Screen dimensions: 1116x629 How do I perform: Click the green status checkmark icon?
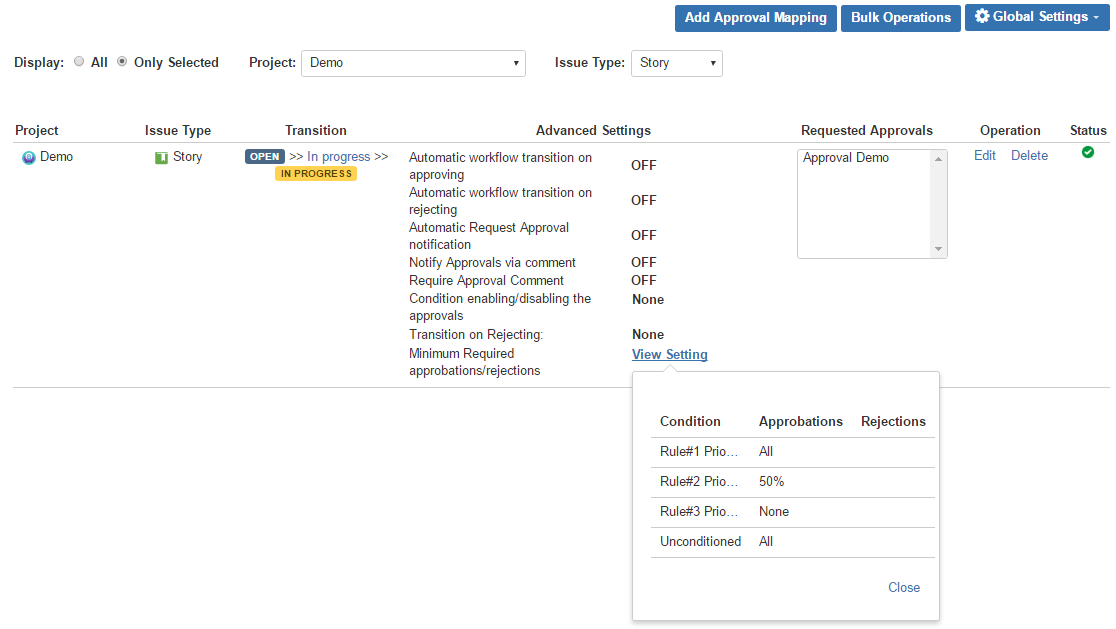[1088, 152]
